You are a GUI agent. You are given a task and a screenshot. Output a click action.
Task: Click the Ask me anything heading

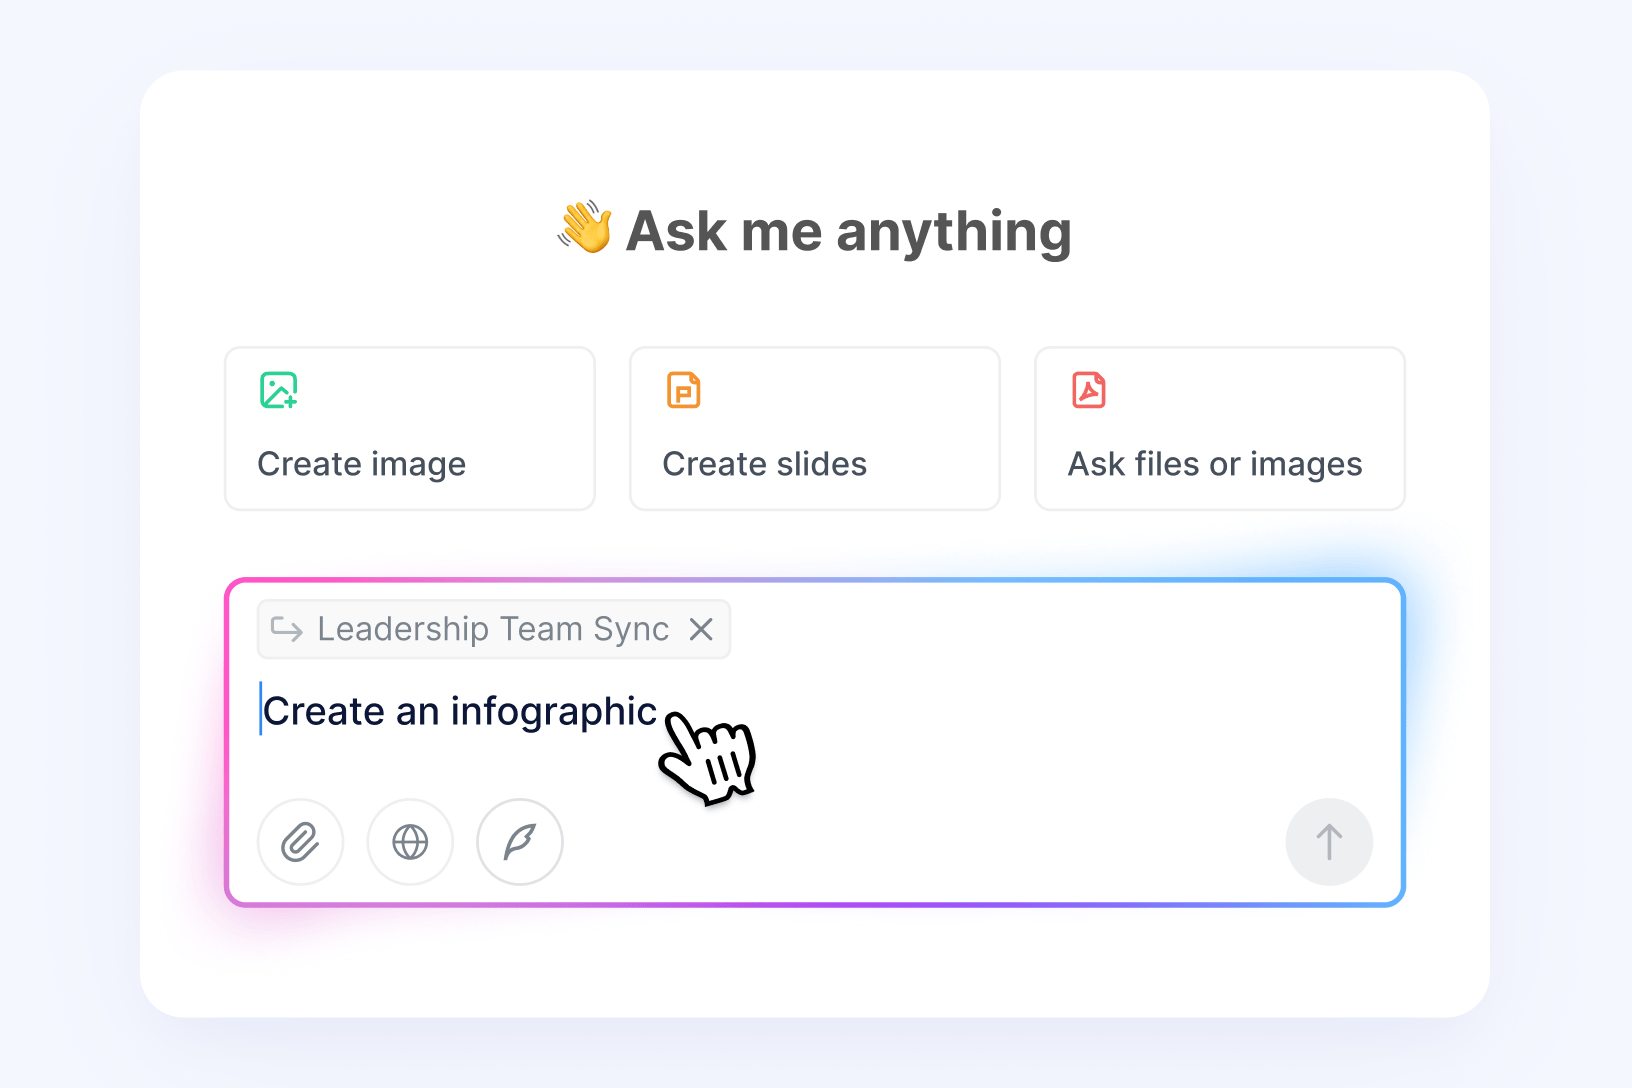tap(847, 231)
